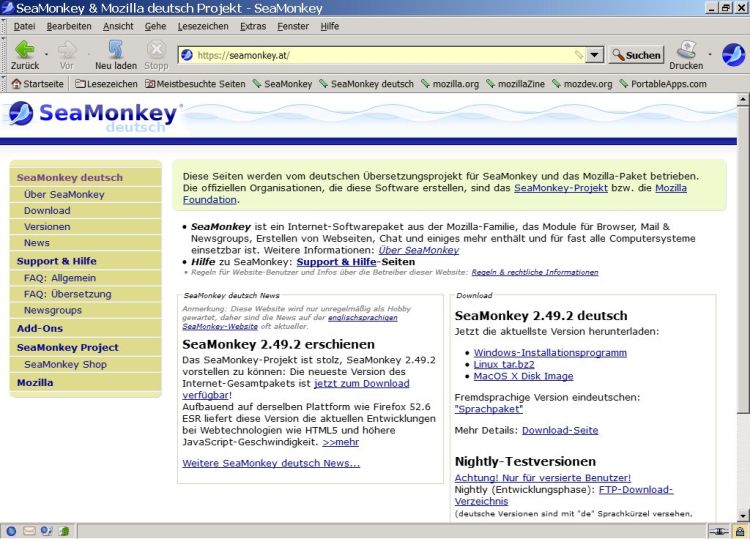
Task: Open the Lesezeichen folder on bookmarks bar
Action: tap(106, 84)
